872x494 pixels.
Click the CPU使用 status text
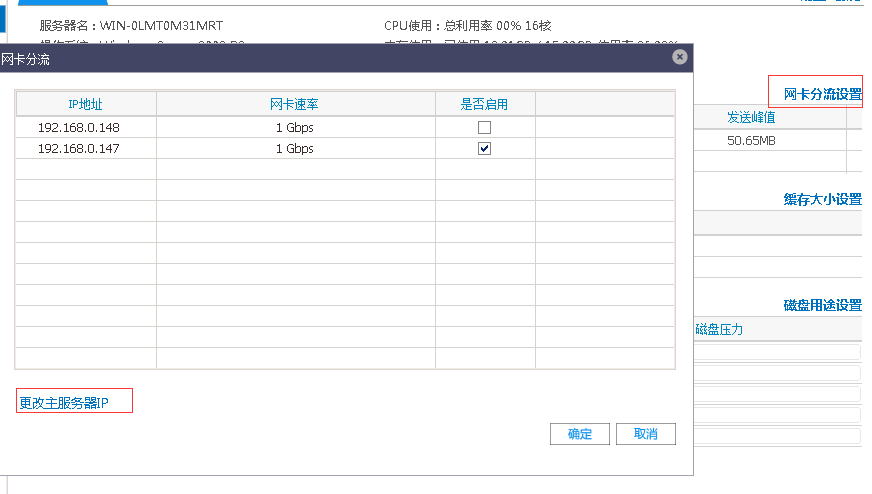[x=468, y=26]
